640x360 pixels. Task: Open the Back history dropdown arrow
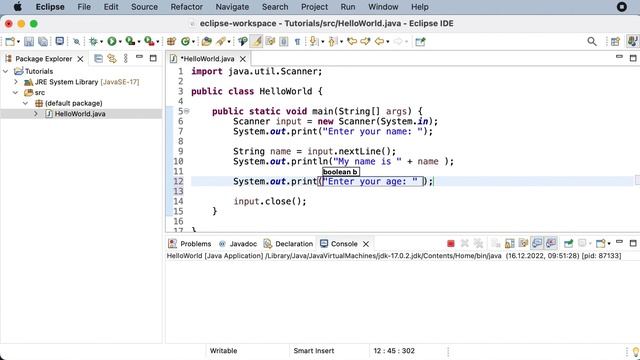tap(388, 42)
